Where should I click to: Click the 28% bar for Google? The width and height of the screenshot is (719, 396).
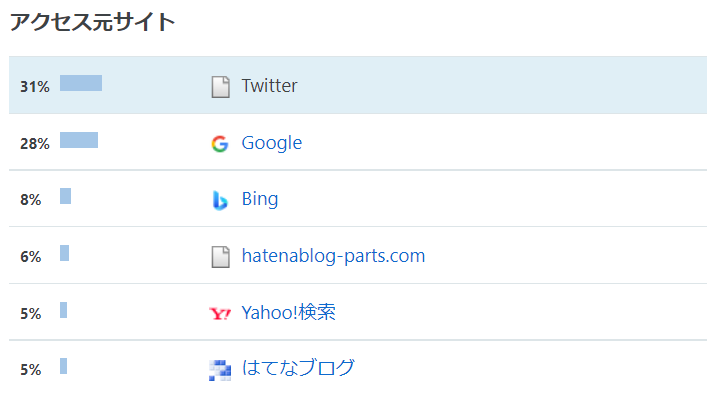[x=79, y=140]
